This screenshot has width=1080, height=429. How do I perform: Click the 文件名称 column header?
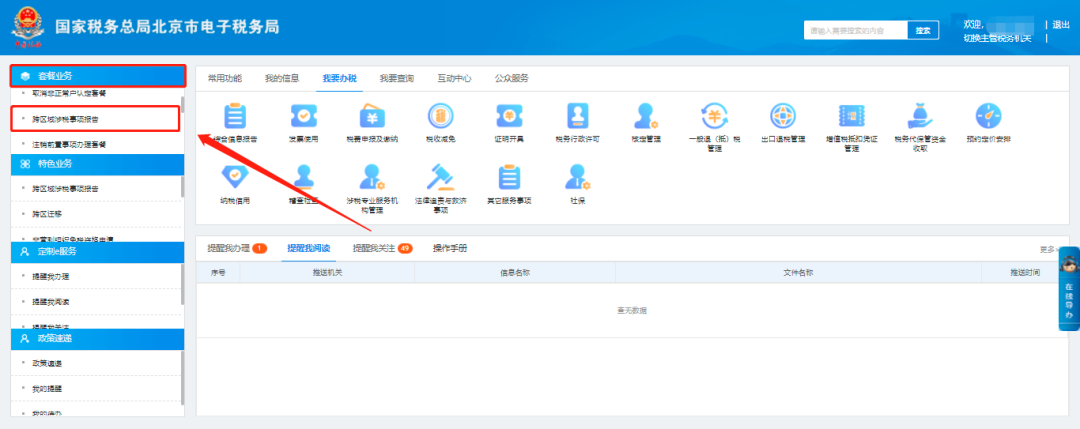(798, 273)
